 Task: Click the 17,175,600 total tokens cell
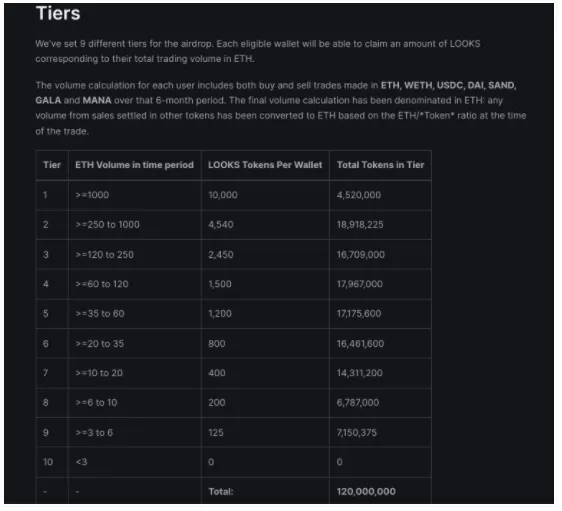click(x=380, y=314)
